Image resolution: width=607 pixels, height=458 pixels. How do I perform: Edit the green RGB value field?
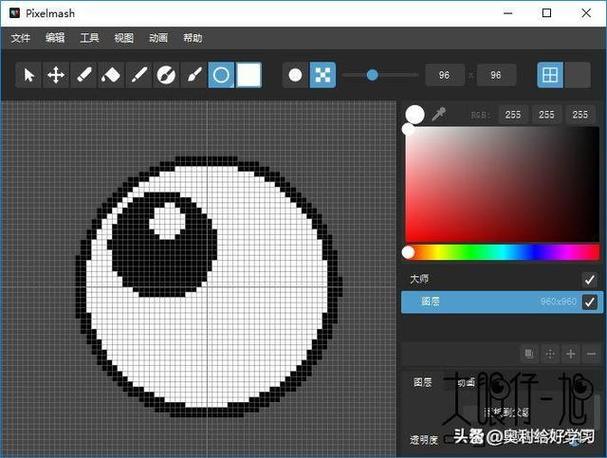click(547, 115)
